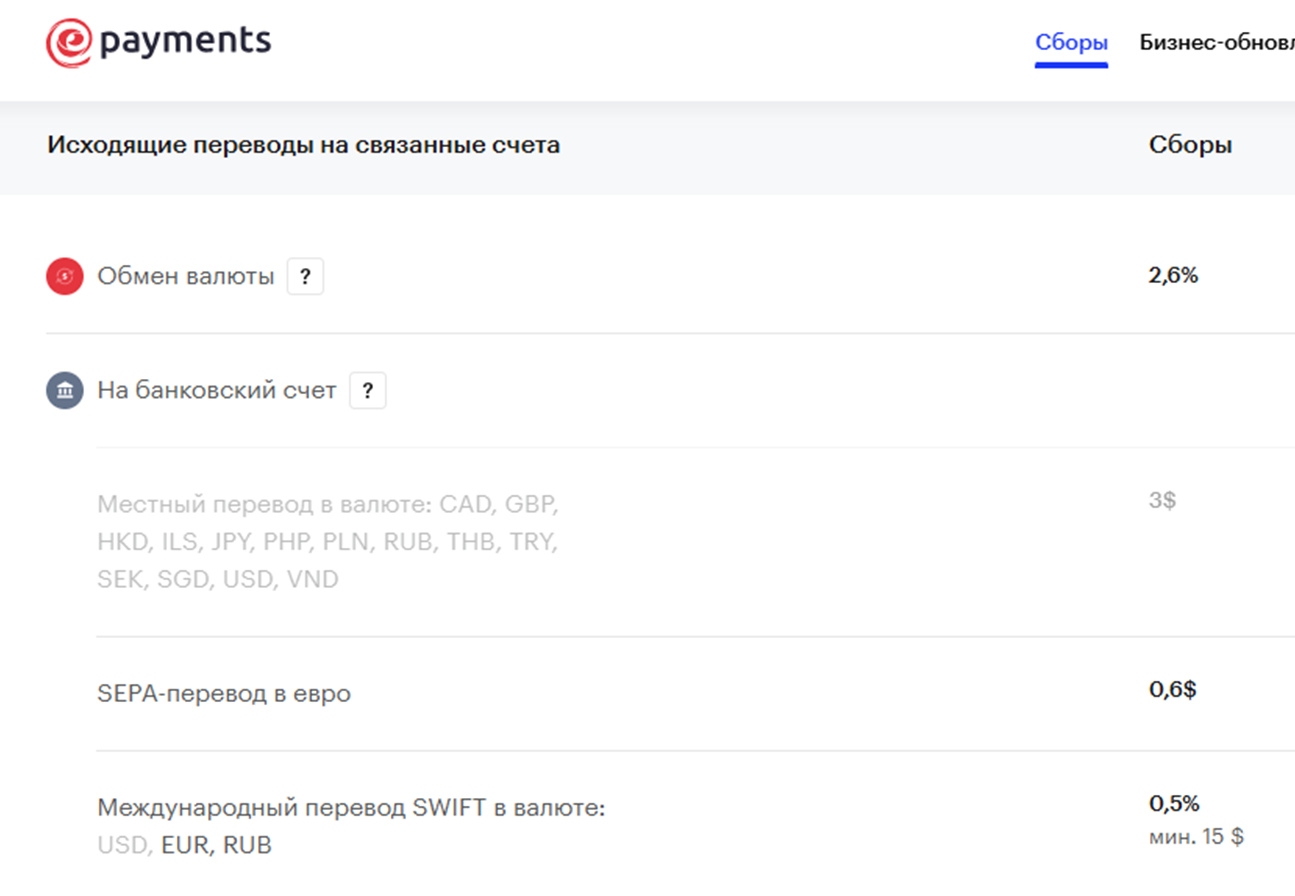Open help for На банковский счет
Image resolution: width=1295 pixels, height=896 pixels.
tap(368, 390)
